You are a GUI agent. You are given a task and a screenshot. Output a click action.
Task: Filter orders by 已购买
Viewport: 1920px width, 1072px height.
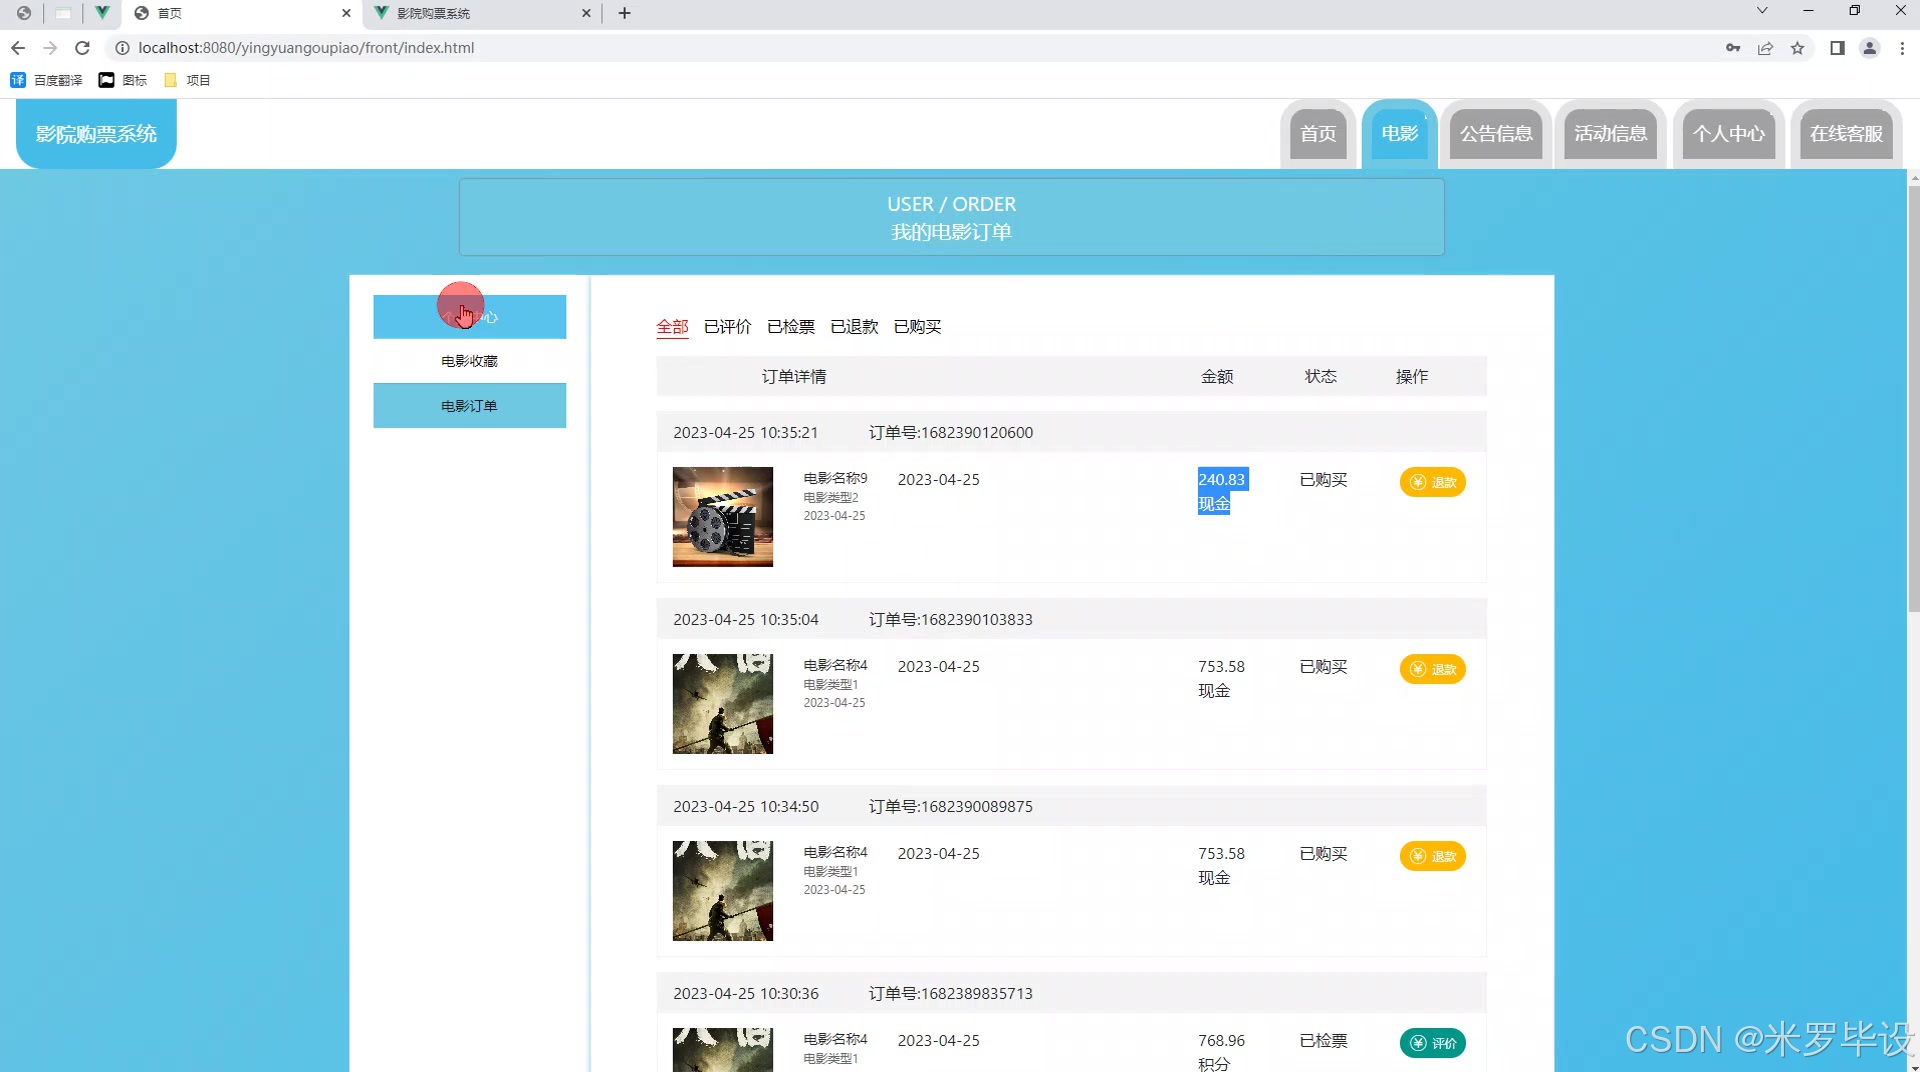click(x=918, y=327)
